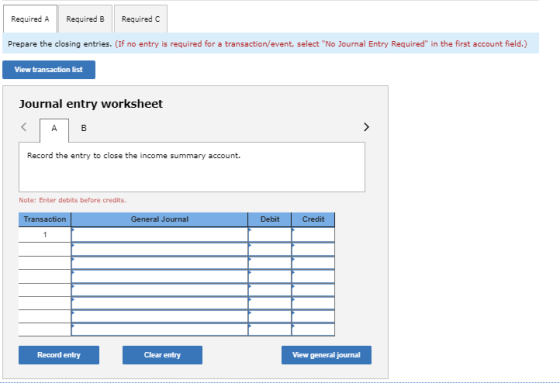Image resolution: width=560 pixels, height=383 pixels.
Task: Select journal entry worksheet tab A
Action: [54, 128]
